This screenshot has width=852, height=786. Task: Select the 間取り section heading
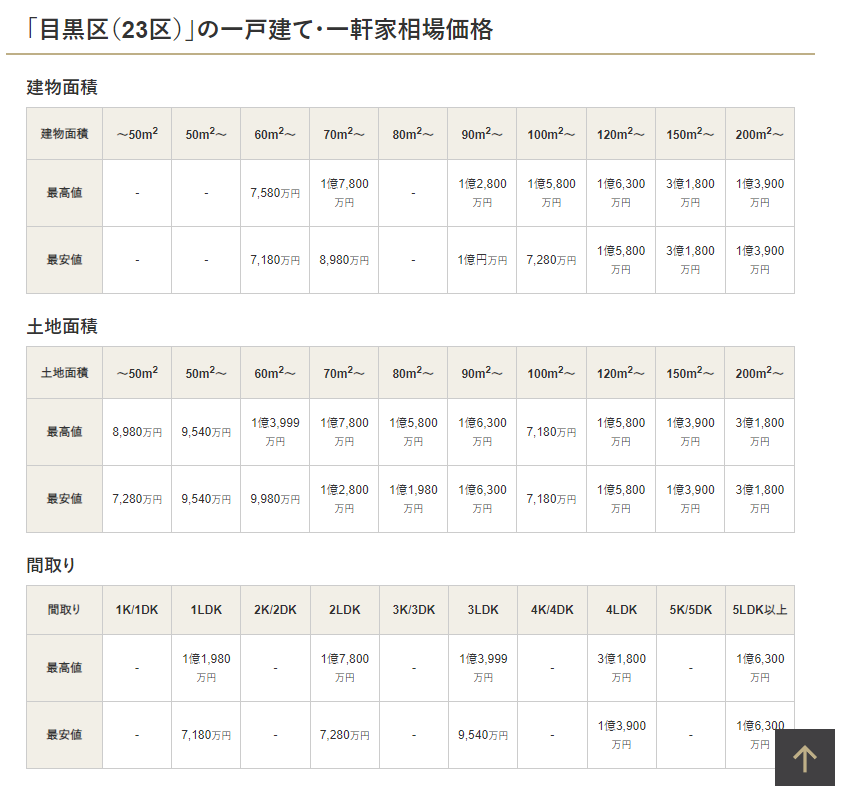tap(51, 565)
